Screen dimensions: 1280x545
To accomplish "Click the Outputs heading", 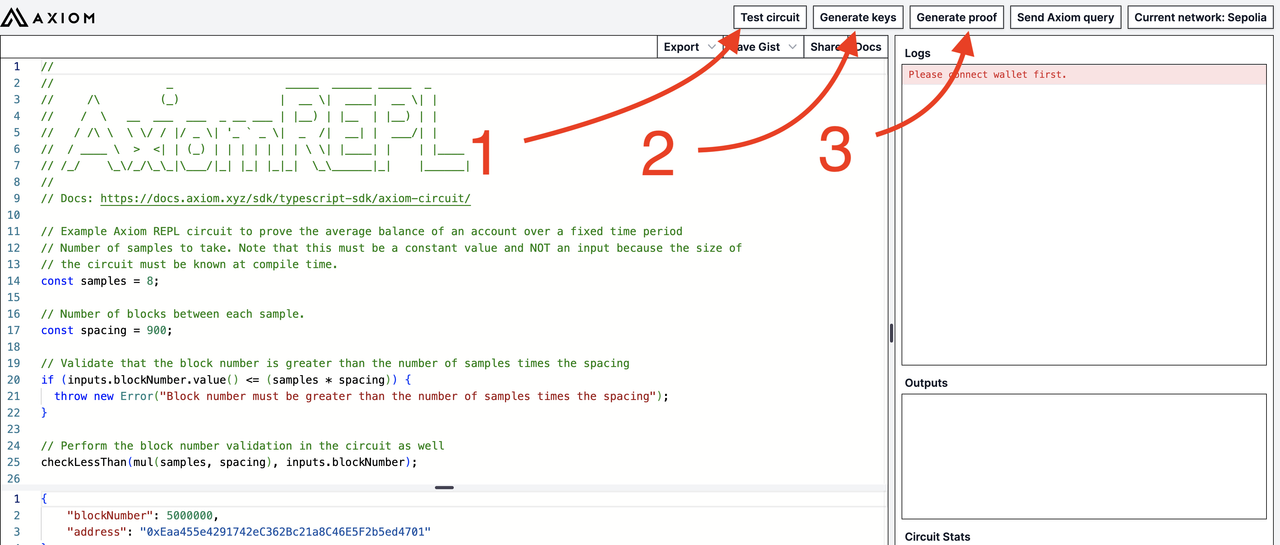I will [926, 383].
